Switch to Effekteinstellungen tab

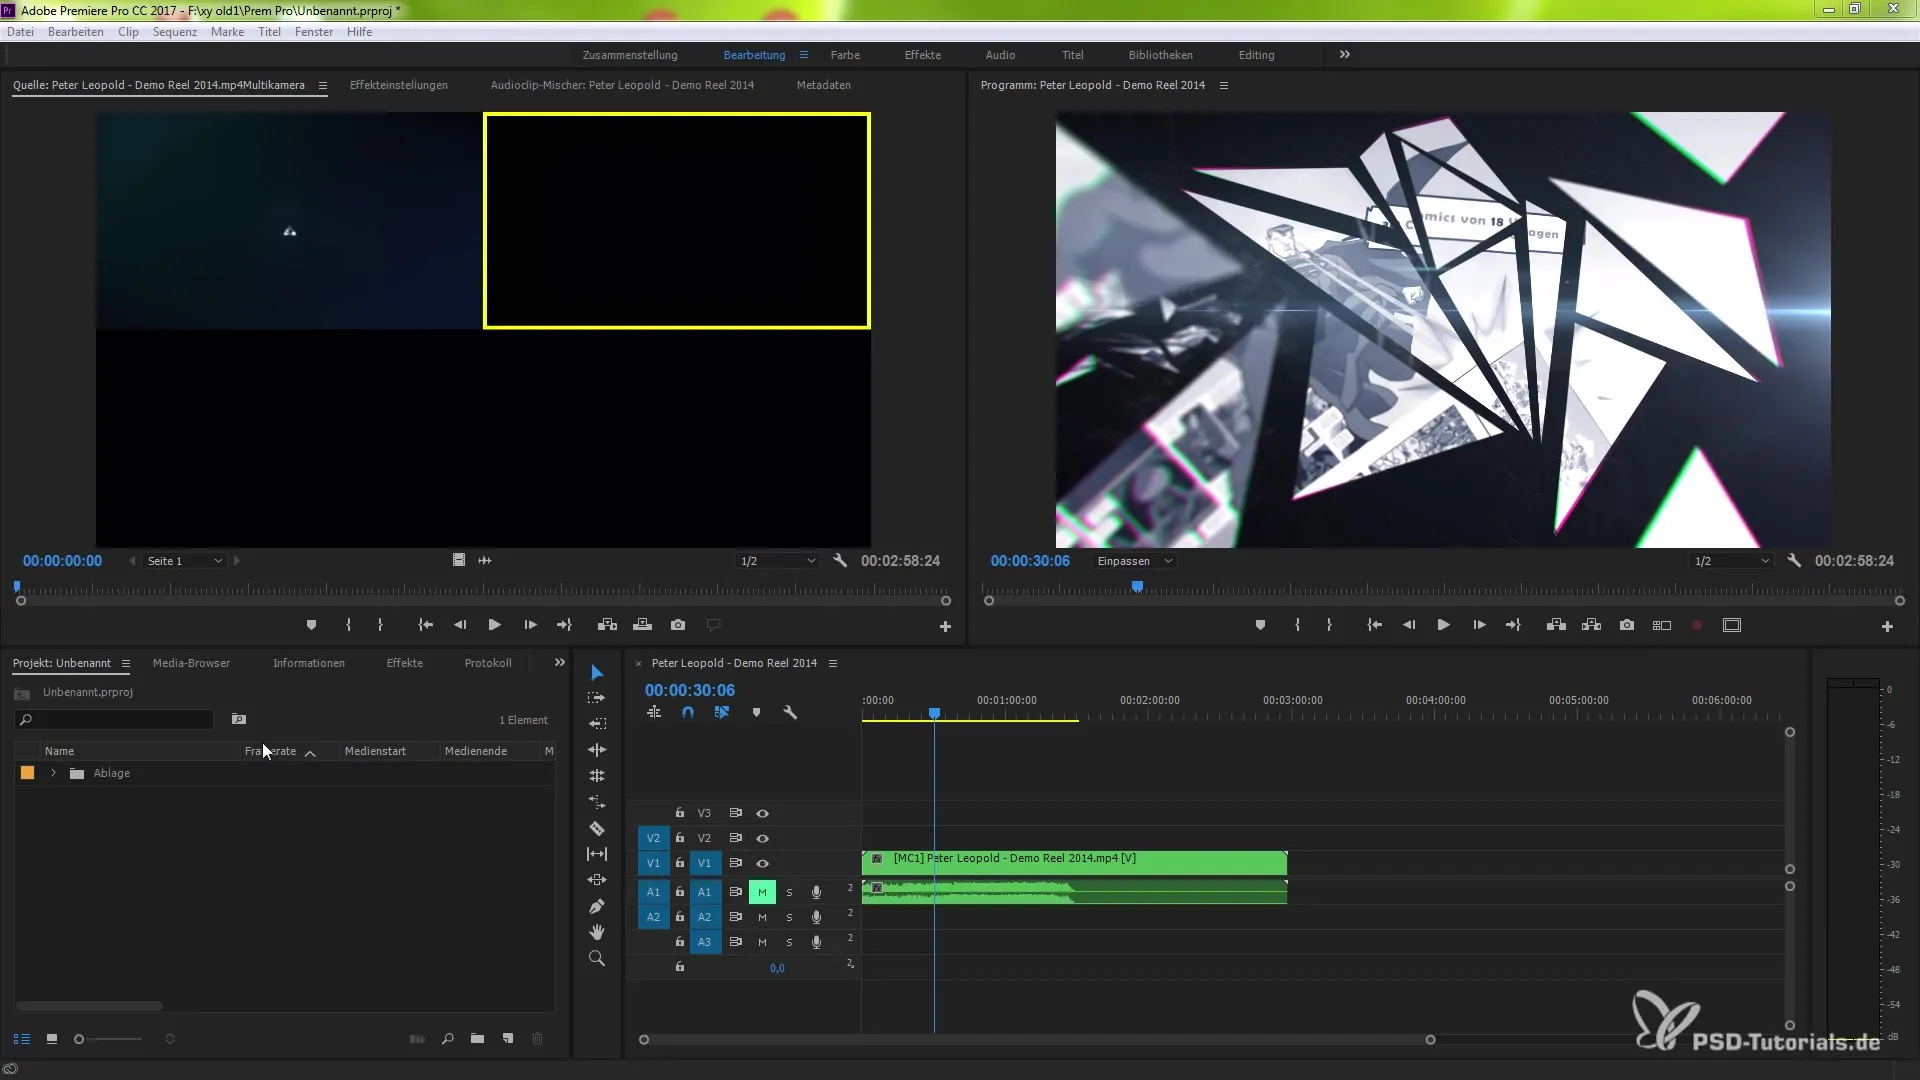399,85
